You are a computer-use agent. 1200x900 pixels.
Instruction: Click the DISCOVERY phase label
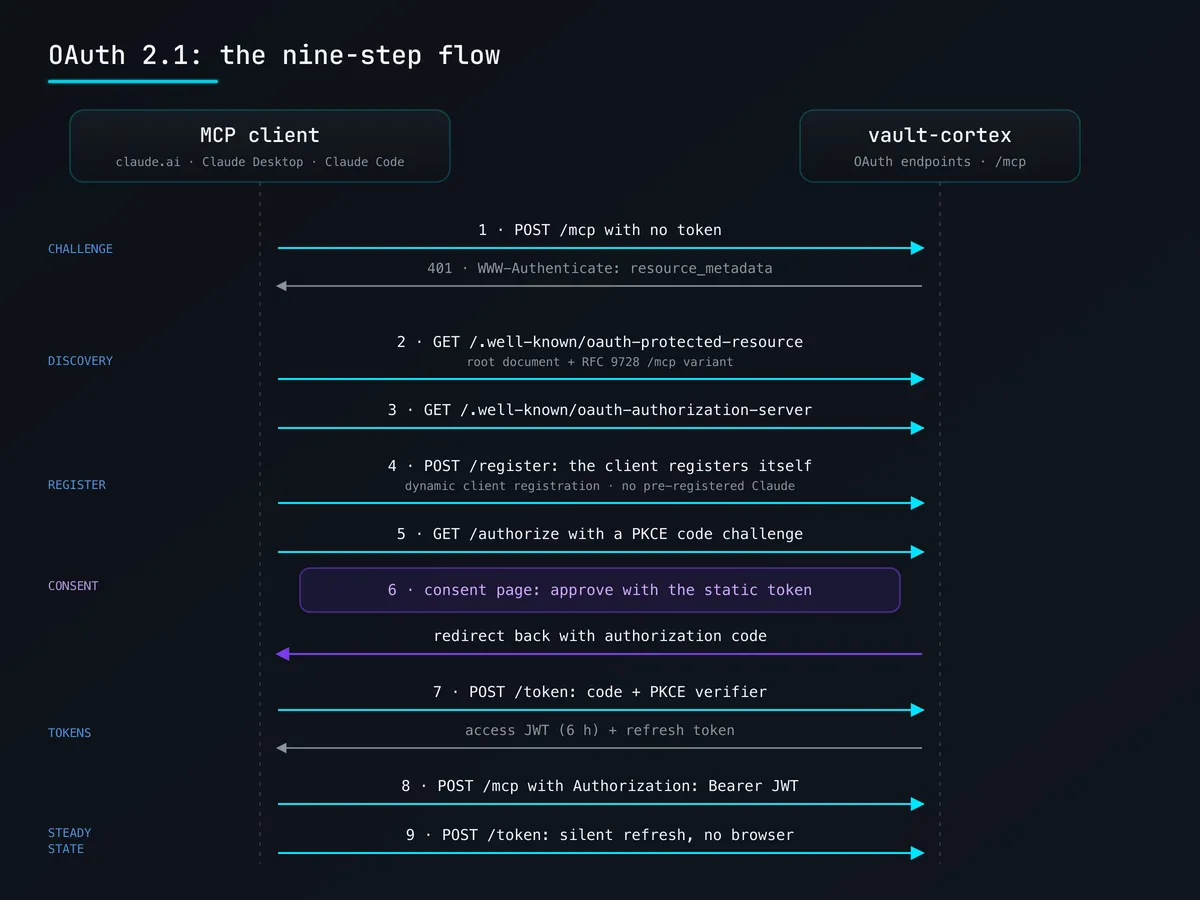pyautogui.click(x=80, y=361)
